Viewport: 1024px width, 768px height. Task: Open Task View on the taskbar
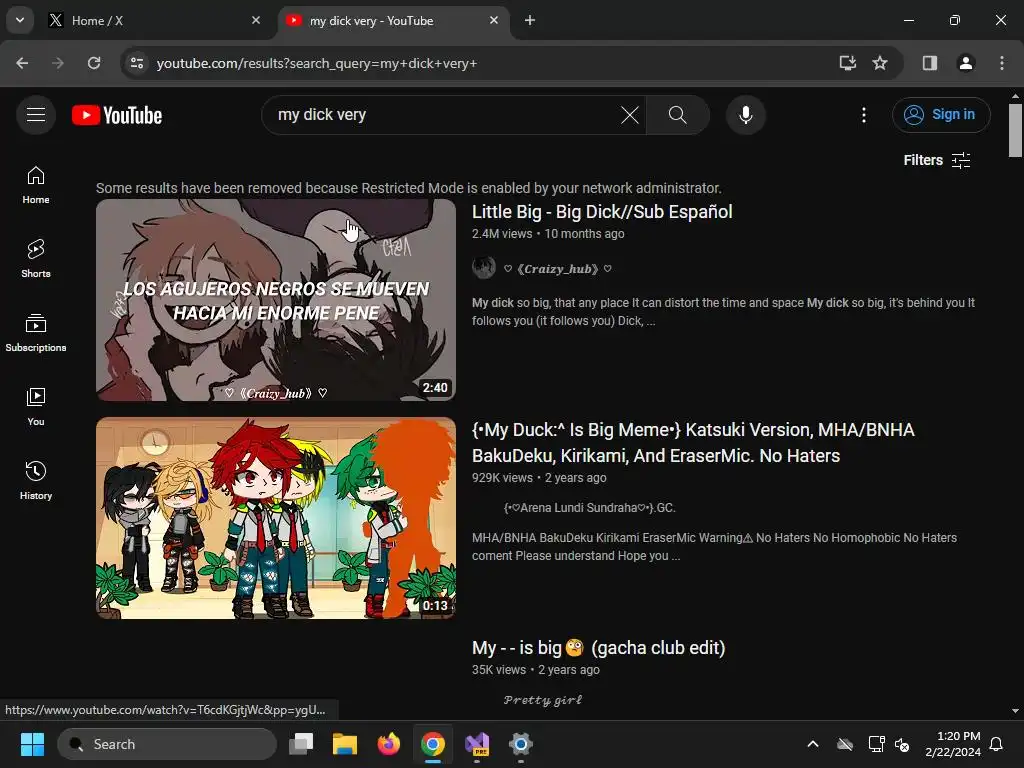pos(301,744)
